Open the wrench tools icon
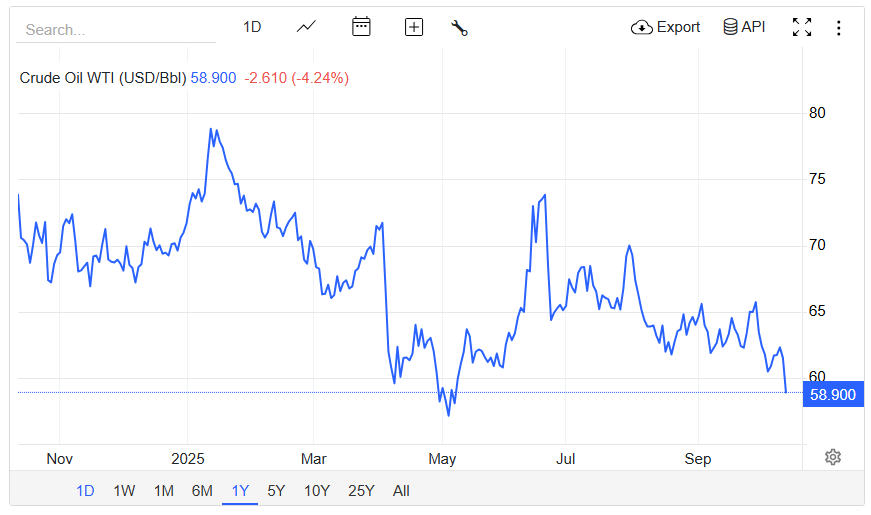Screen dimensions: 871x515 coord(460,27)
